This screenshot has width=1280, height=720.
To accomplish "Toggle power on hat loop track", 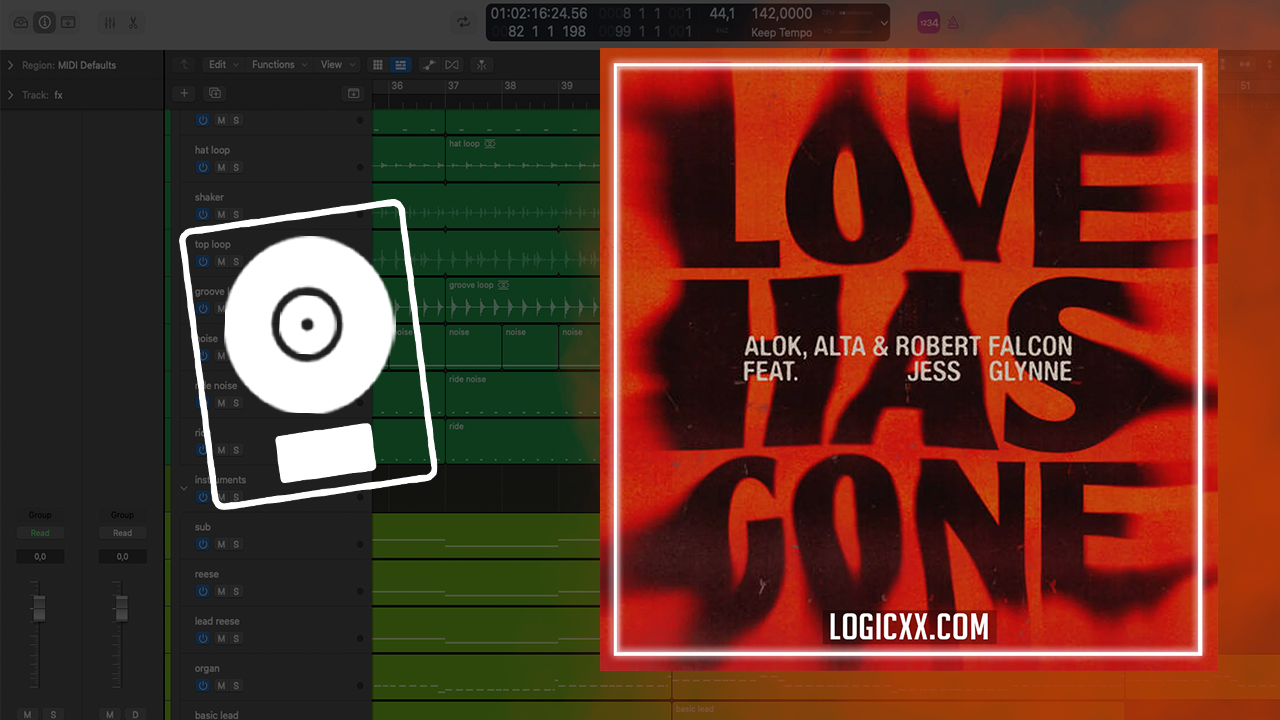I will (203, 167).
